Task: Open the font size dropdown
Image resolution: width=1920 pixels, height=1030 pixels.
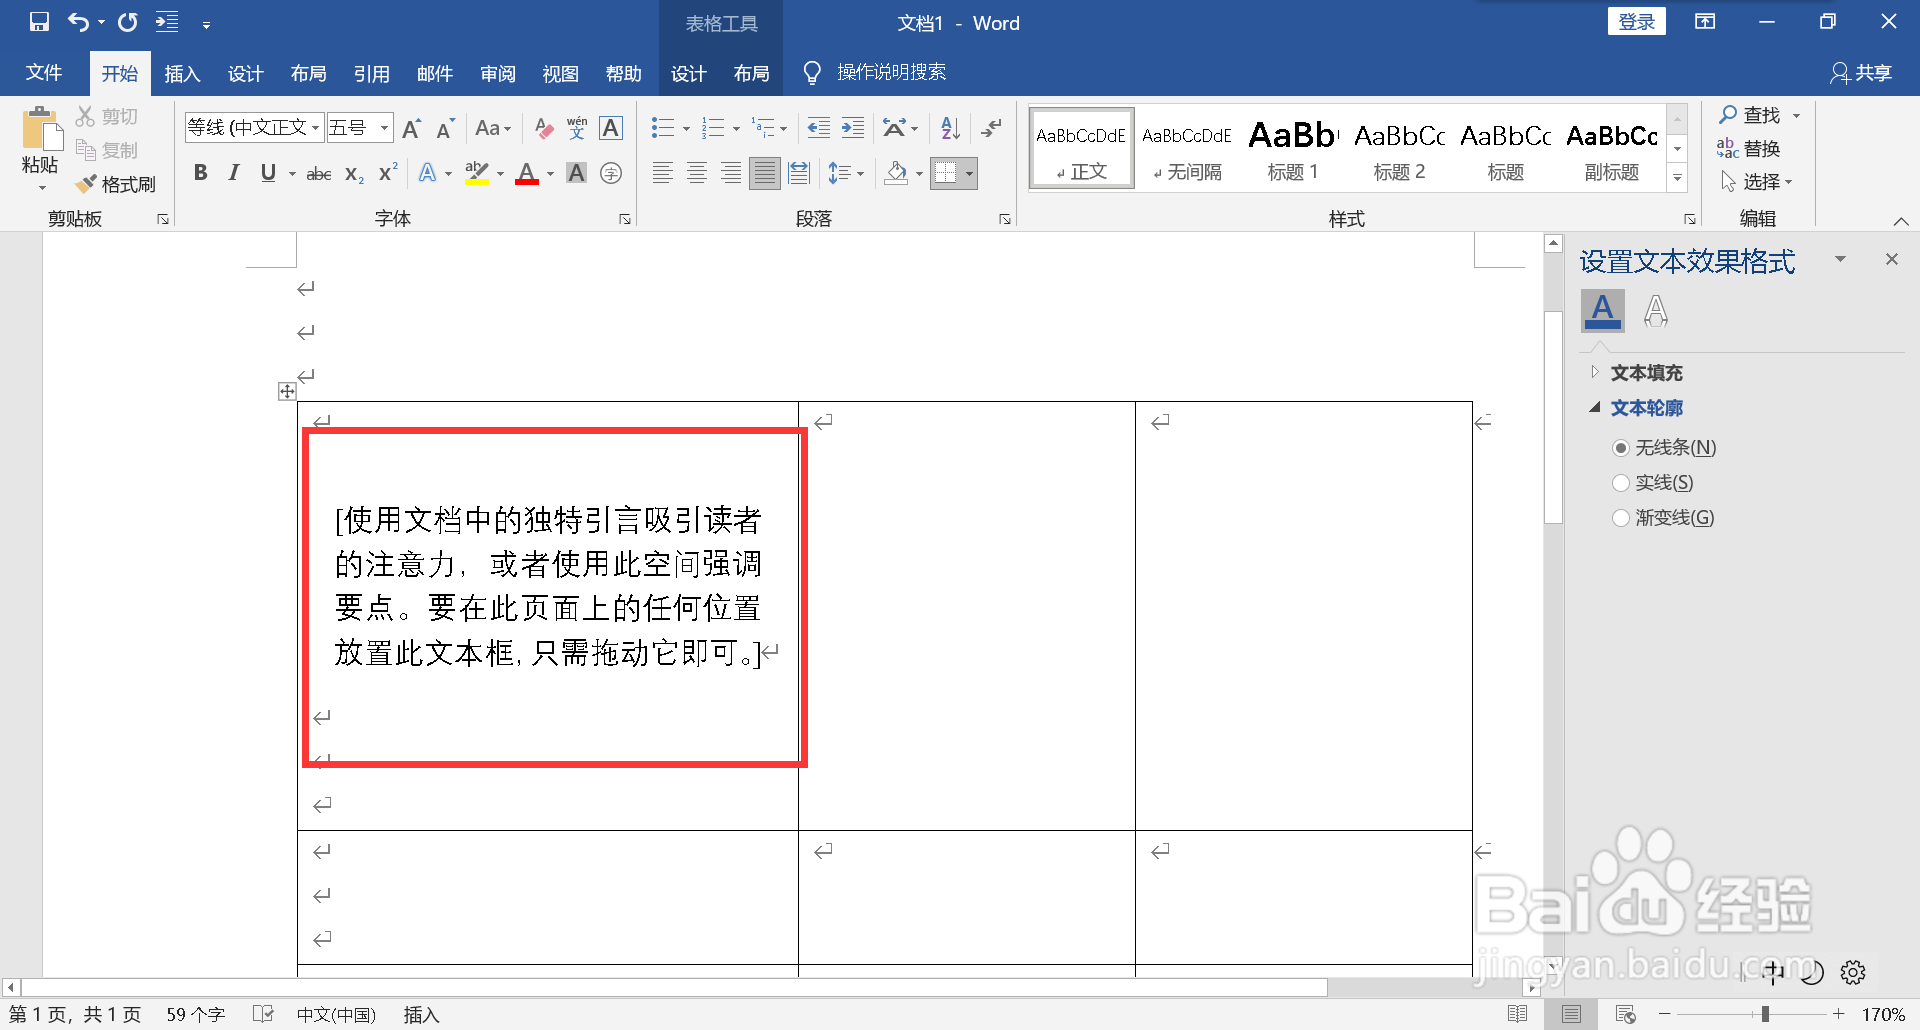Action: click(x=385, y=128)
